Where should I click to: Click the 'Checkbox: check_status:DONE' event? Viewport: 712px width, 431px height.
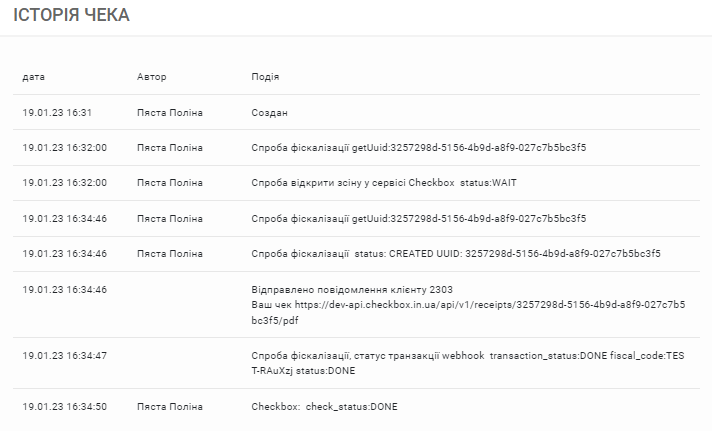(324, 406)
